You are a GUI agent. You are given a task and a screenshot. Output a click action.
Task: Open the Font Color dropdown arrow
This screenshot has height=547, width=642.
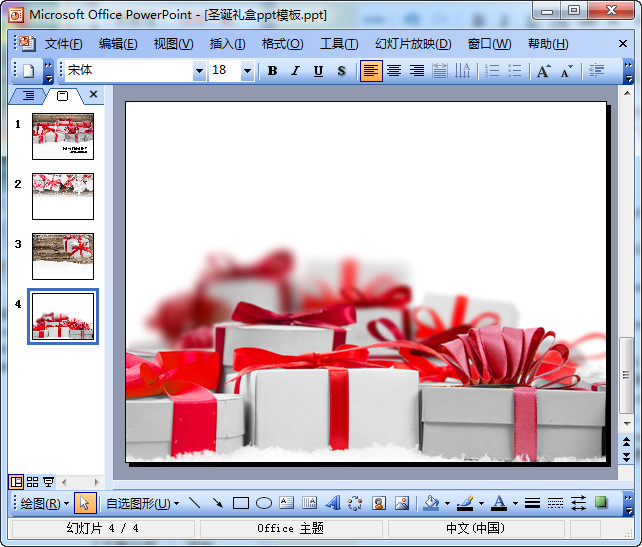pos(515,504)
